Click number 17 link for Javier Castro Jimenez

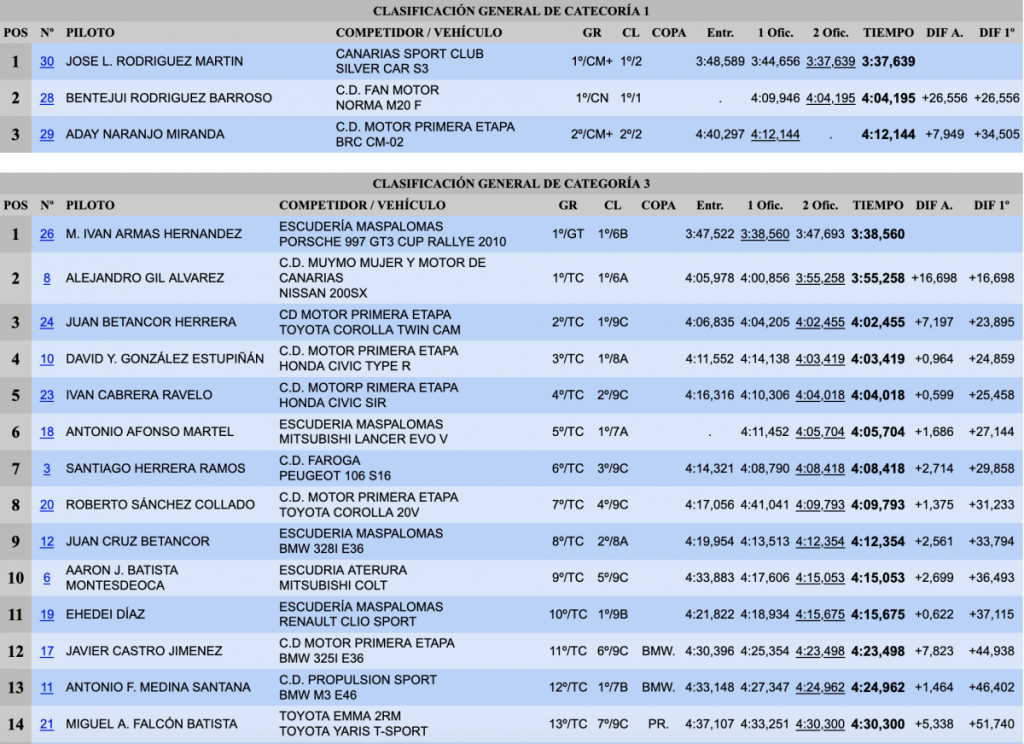(47, 651)
